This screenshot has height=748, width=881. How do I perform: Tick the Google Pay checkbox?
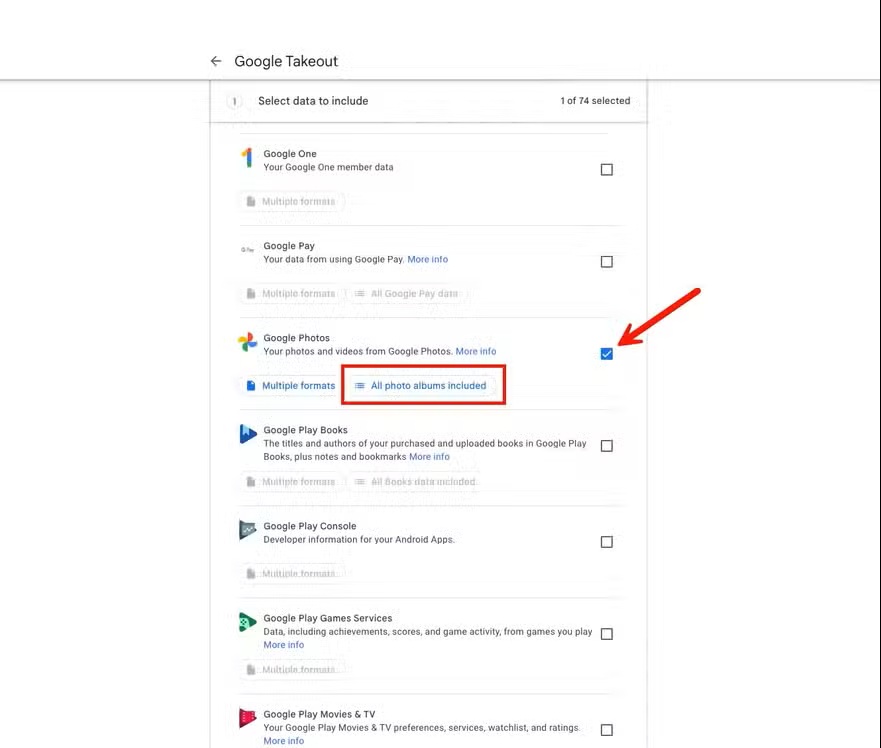(606, 262)
